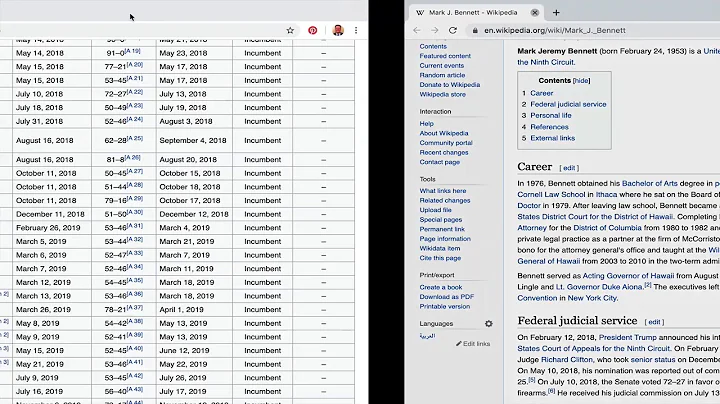Image resolution: width=720 pixels, height=404 pixels.
Task: Open Community portal link
Action: (446, 143)
